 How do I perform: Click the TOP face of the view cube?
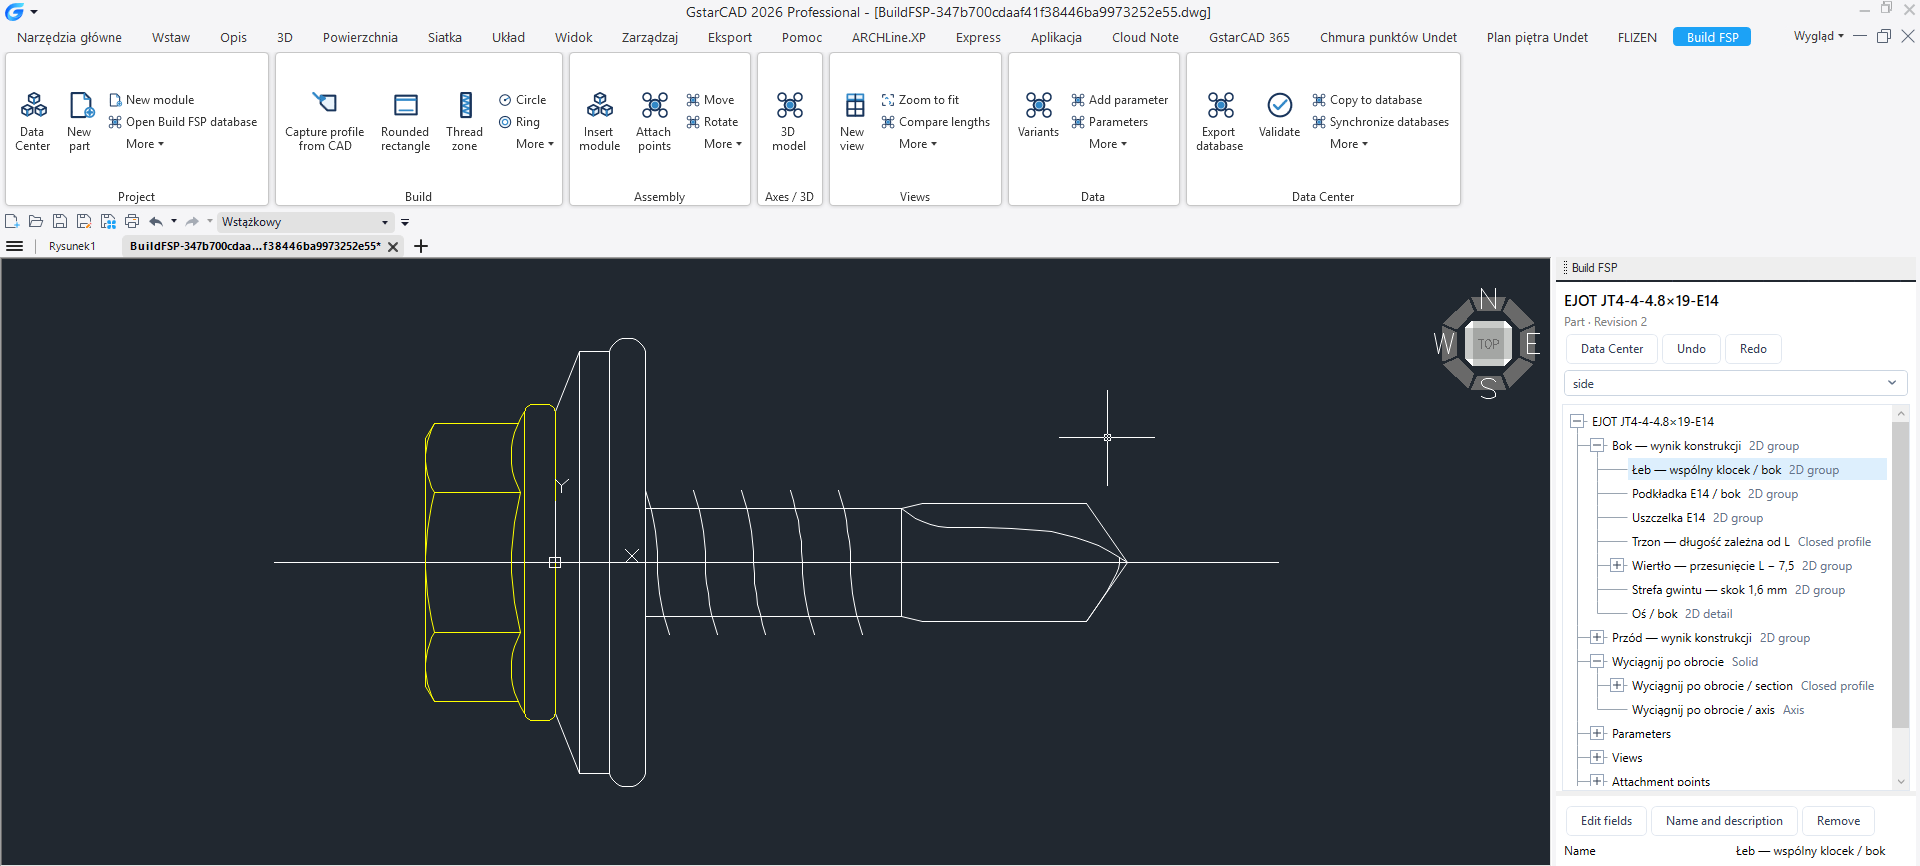1488,344
